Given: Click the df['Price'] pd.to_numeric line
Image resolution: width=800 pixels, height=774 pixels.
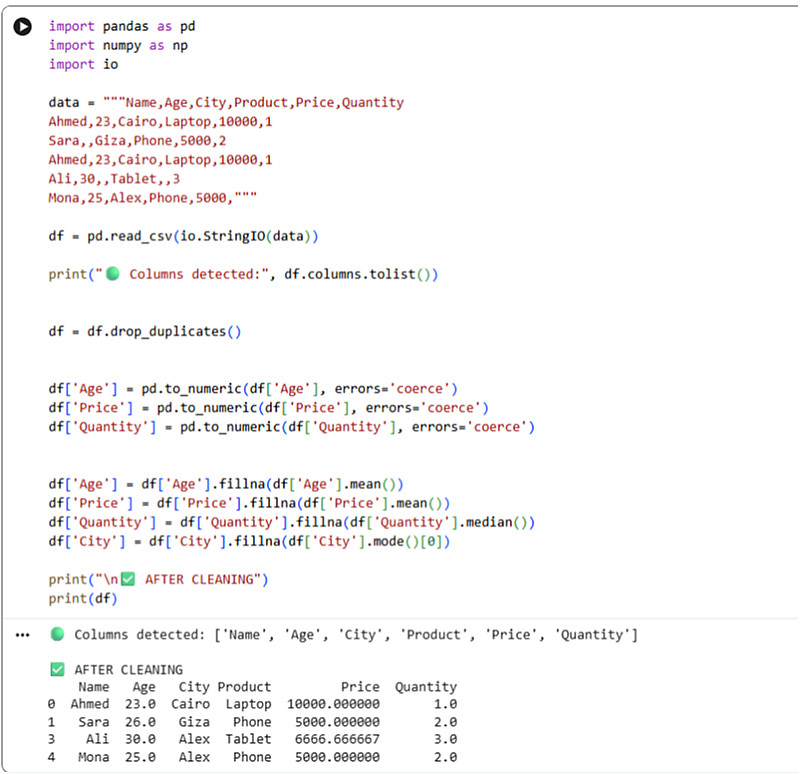Looking at the screenshot, I should click(x=269, y=408).
